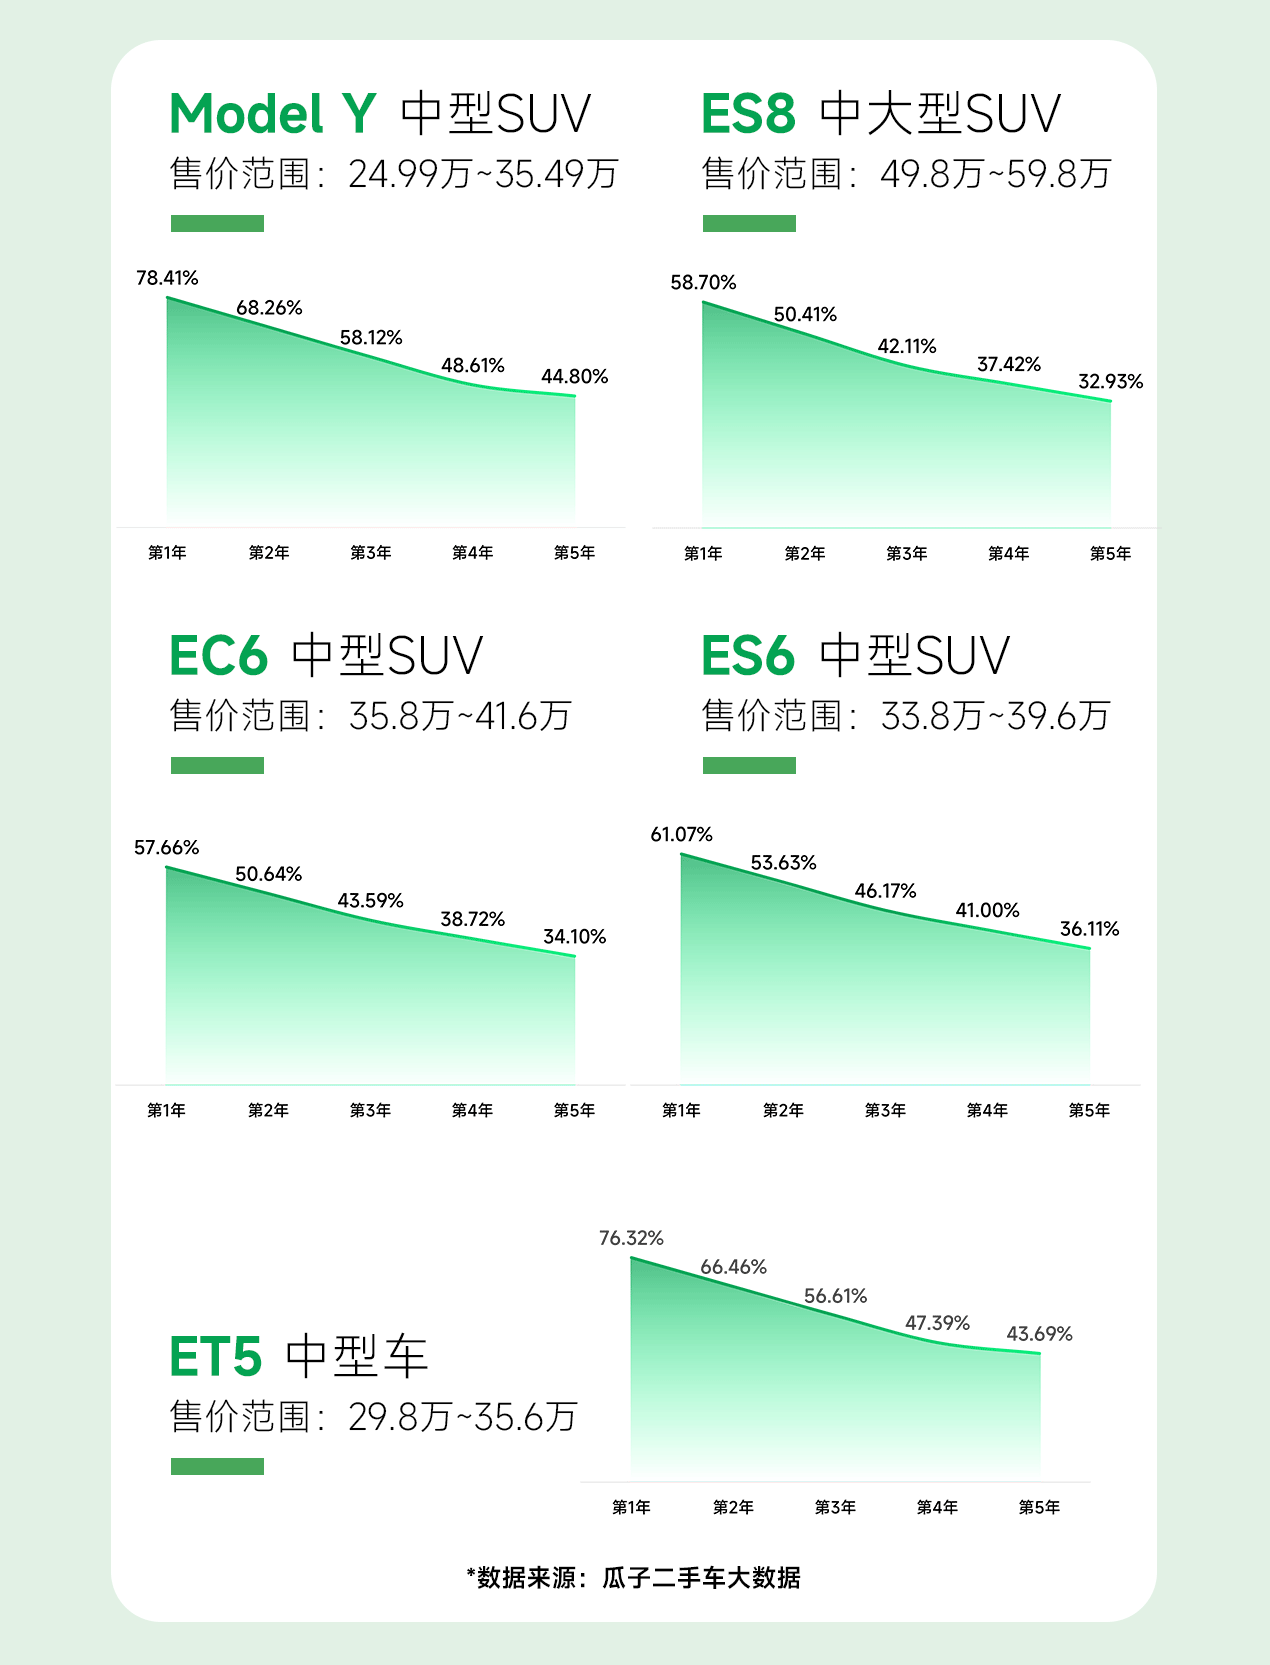Click 第3年 axis label on Model Y chart
Image resolution: width=1270 pixels, height=1665 pixels.
pos(370,553)
